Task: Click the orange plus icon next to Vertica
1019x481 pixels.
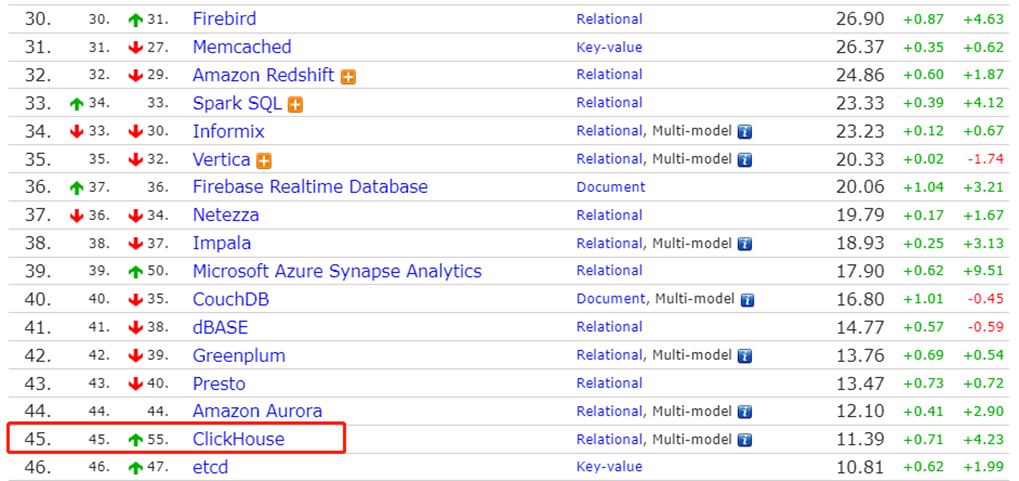Action: click(264, 161)
